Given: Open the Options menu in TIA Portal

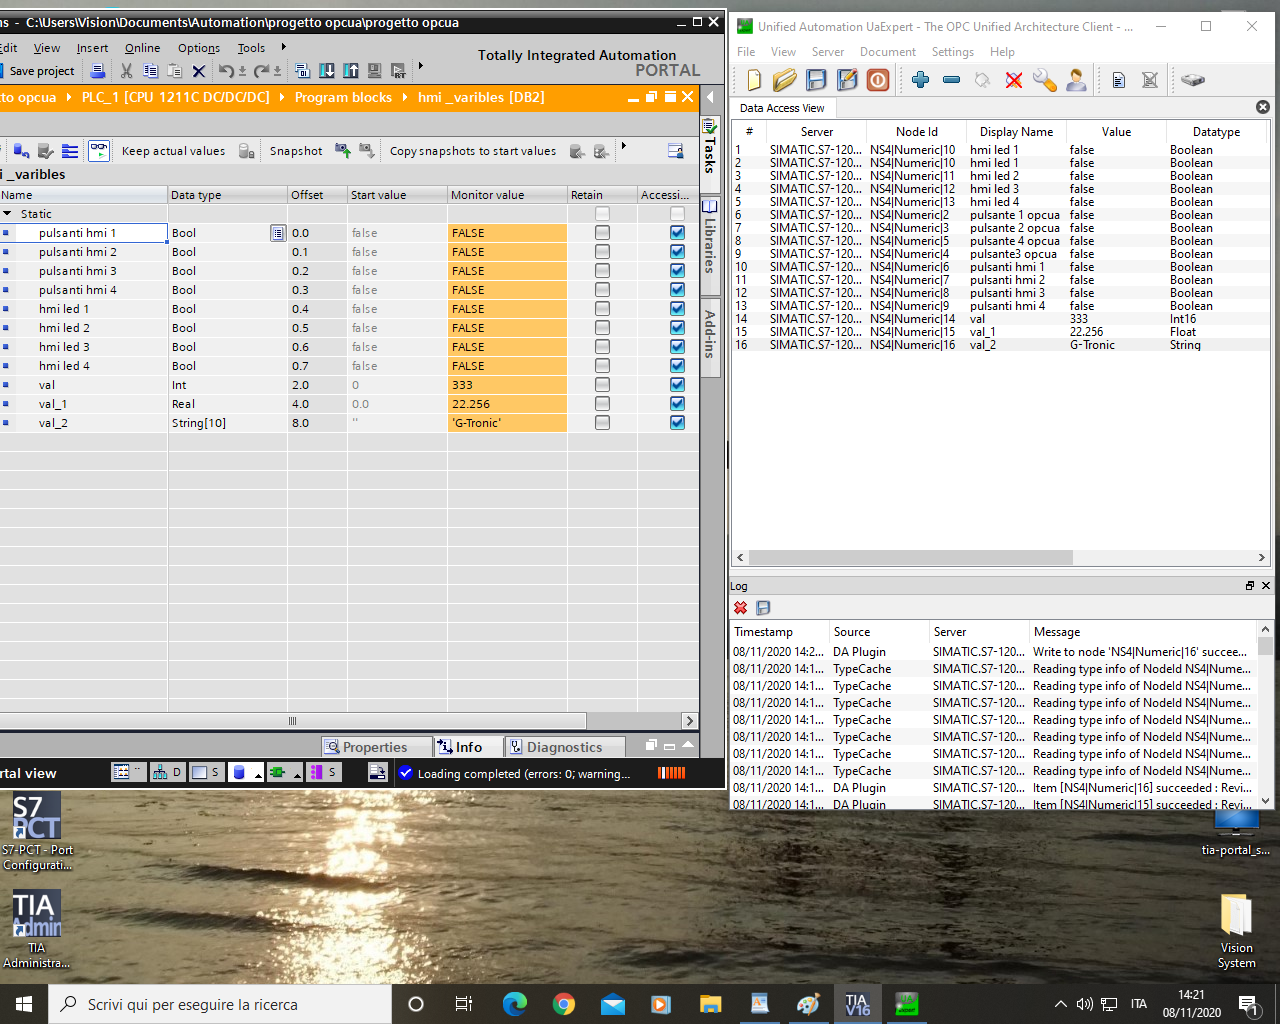Looking at the screenshot, I should [199, 48].
